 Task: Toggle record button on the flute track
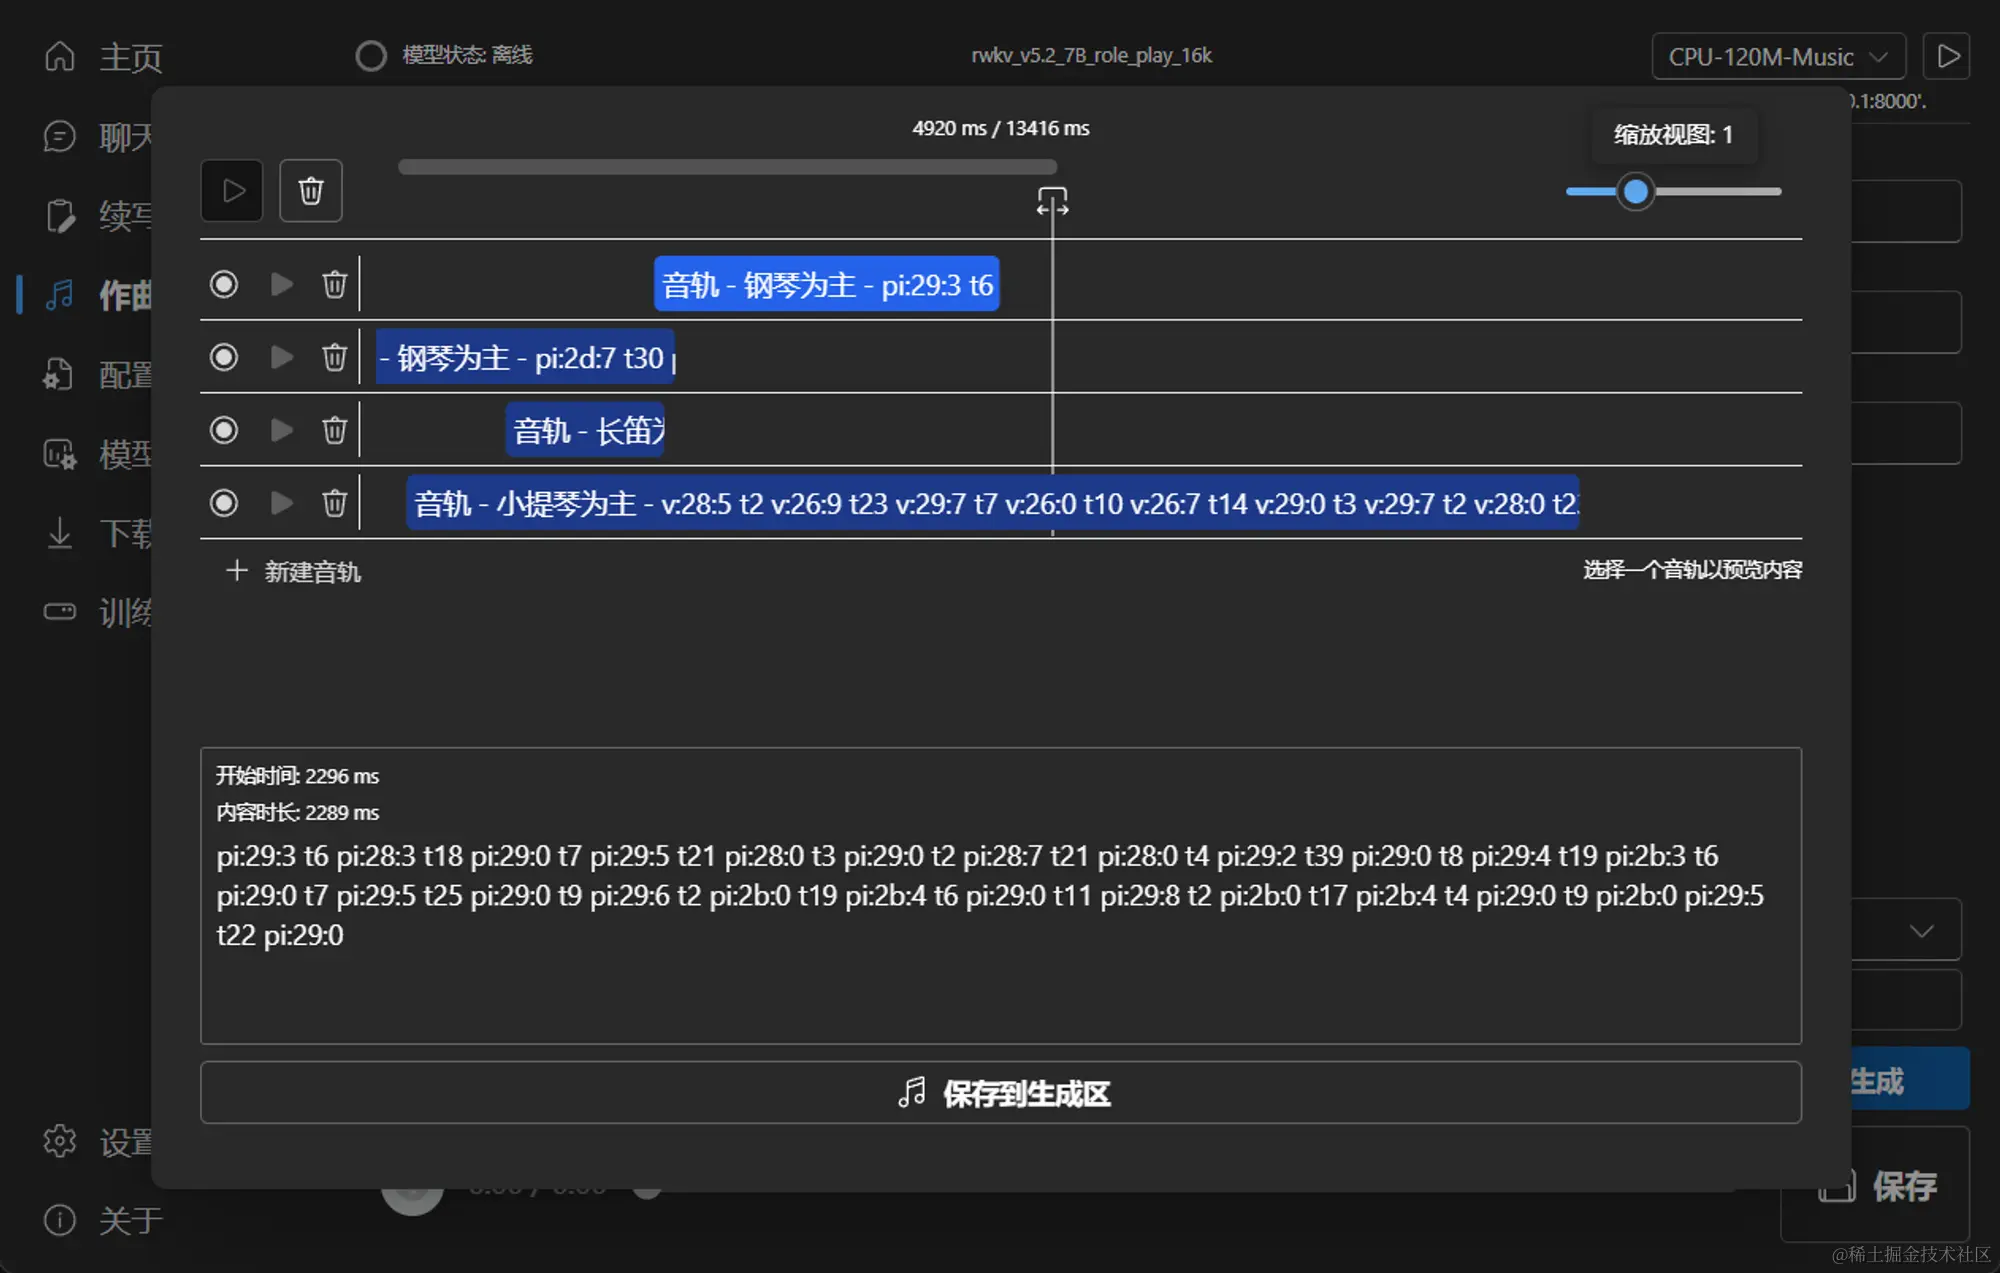point(224,430)
